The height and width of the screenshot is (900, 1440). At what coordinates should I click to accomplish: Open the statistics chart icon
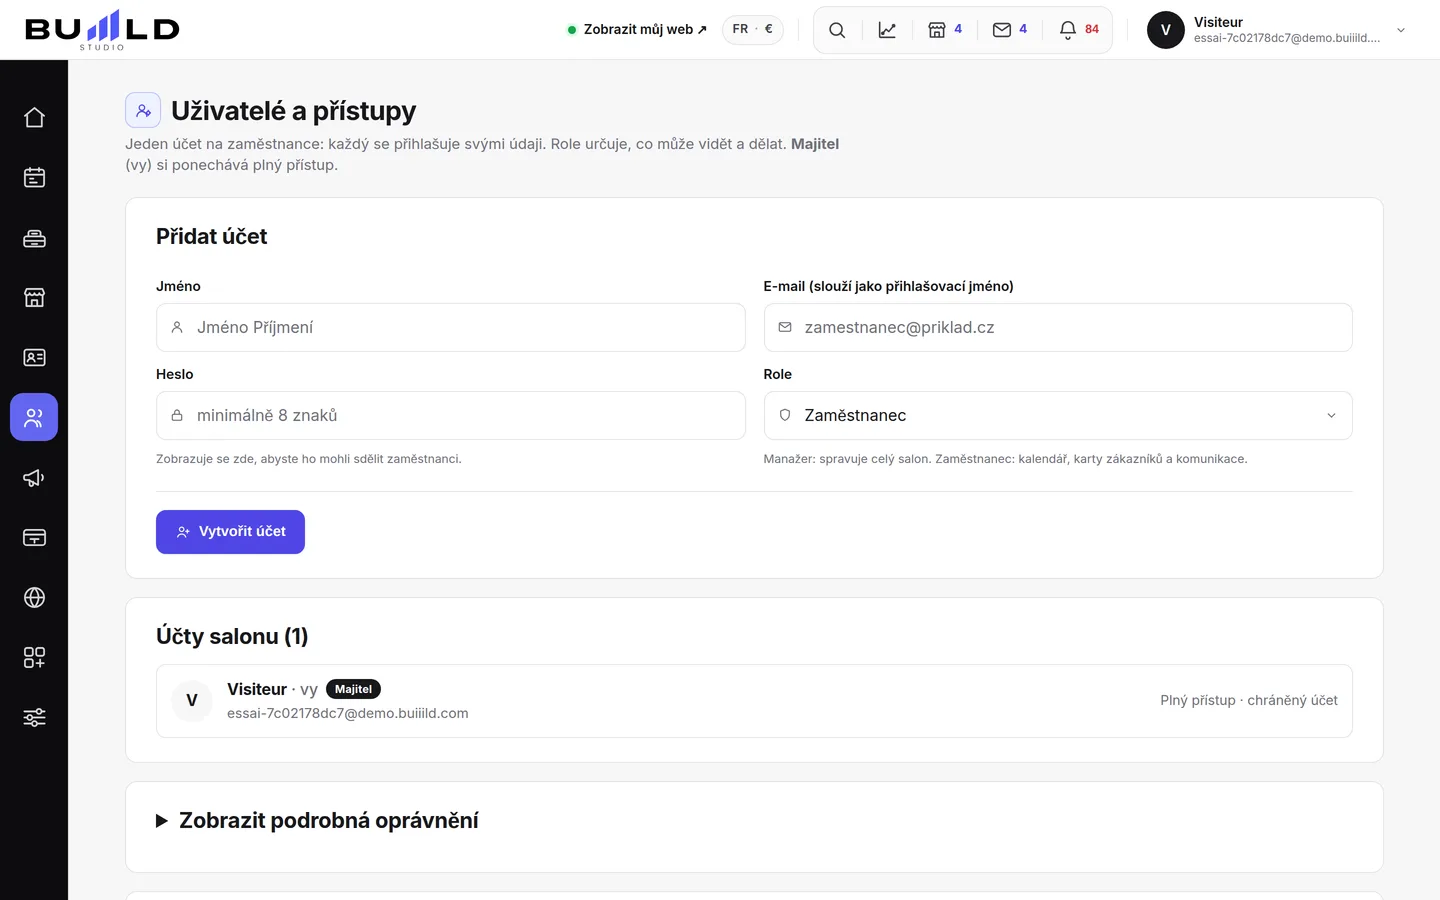tap(887, 30)
